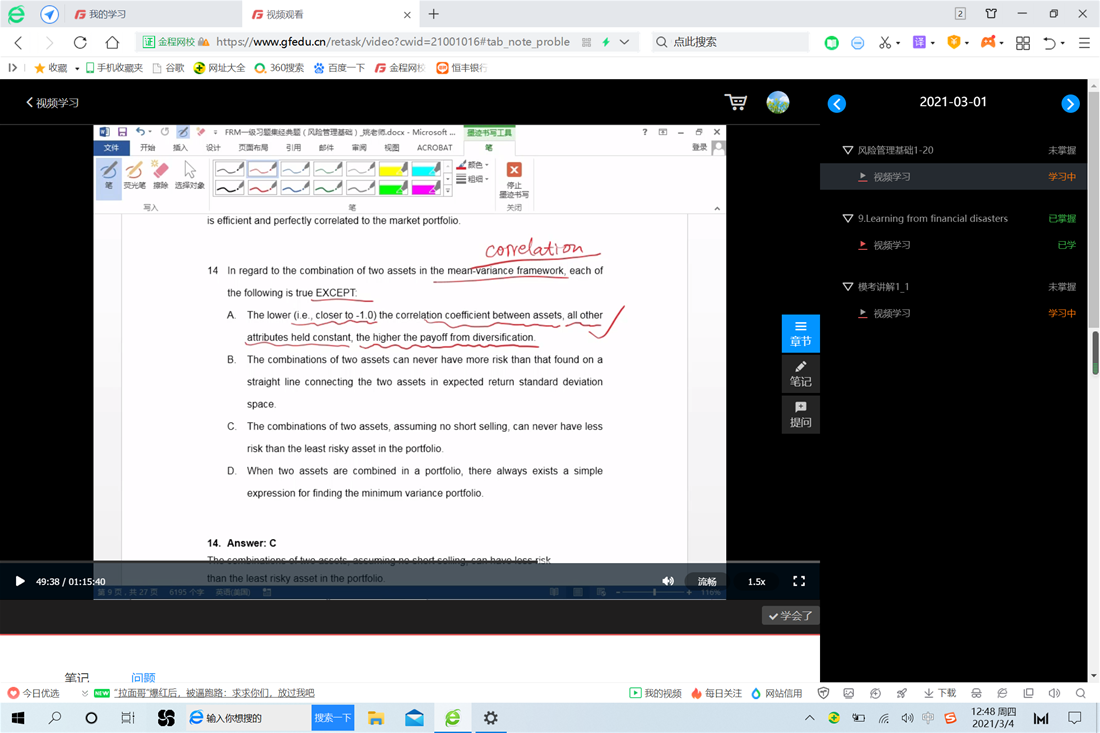
Task: Open 今日优选 in status bar
Action: pos(34,693)
